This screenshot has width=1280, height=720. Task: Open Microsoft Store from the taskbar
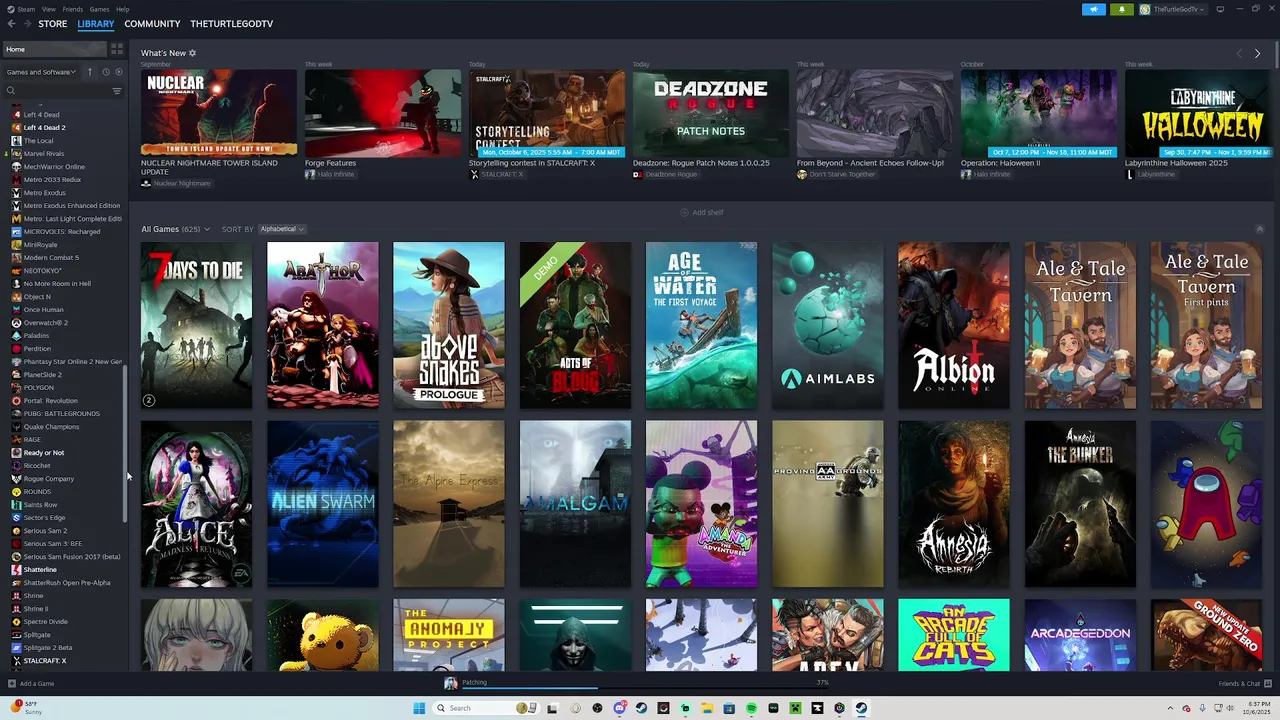[x=729, y=708]
